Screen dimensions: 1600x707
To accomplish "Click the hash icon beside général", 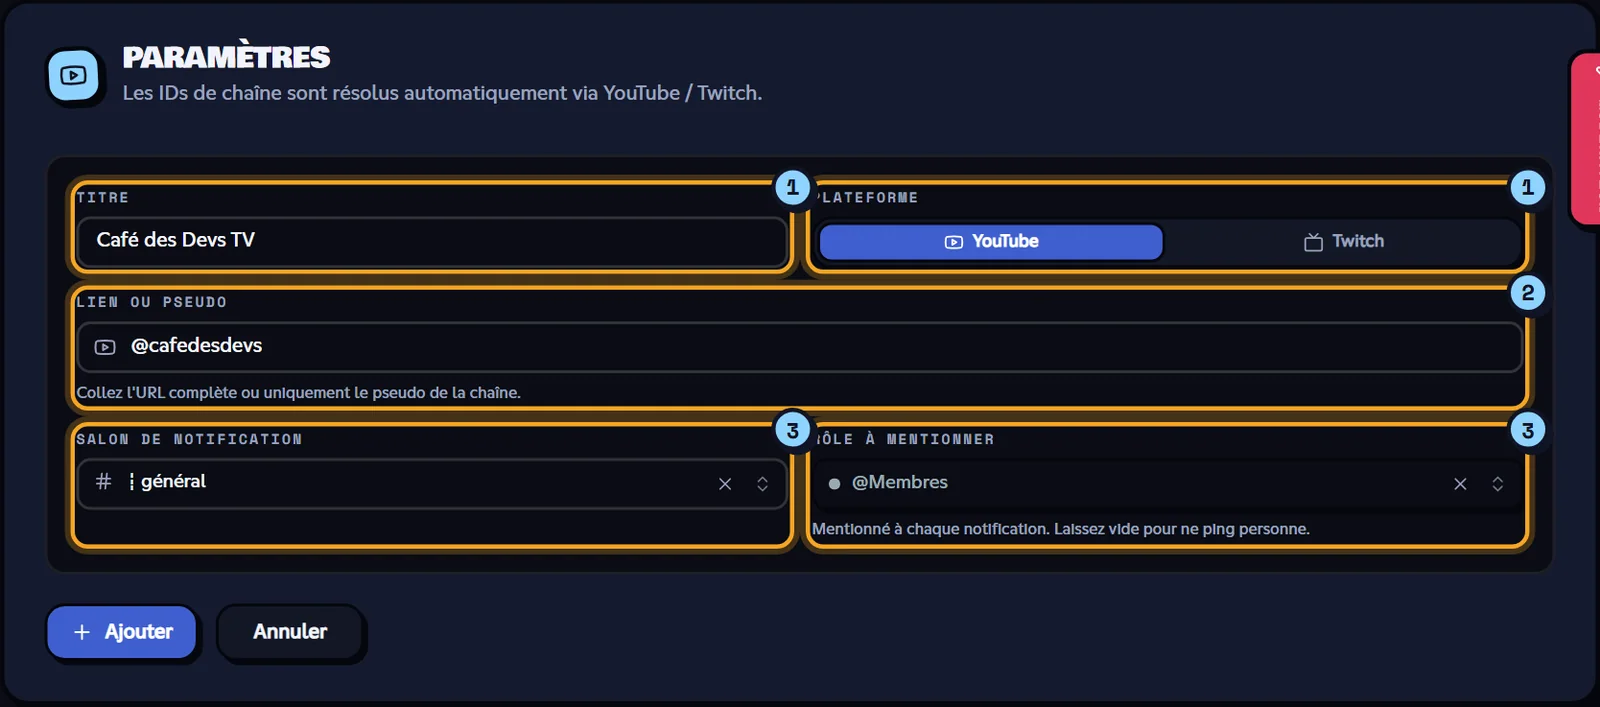I will (103, 482).
